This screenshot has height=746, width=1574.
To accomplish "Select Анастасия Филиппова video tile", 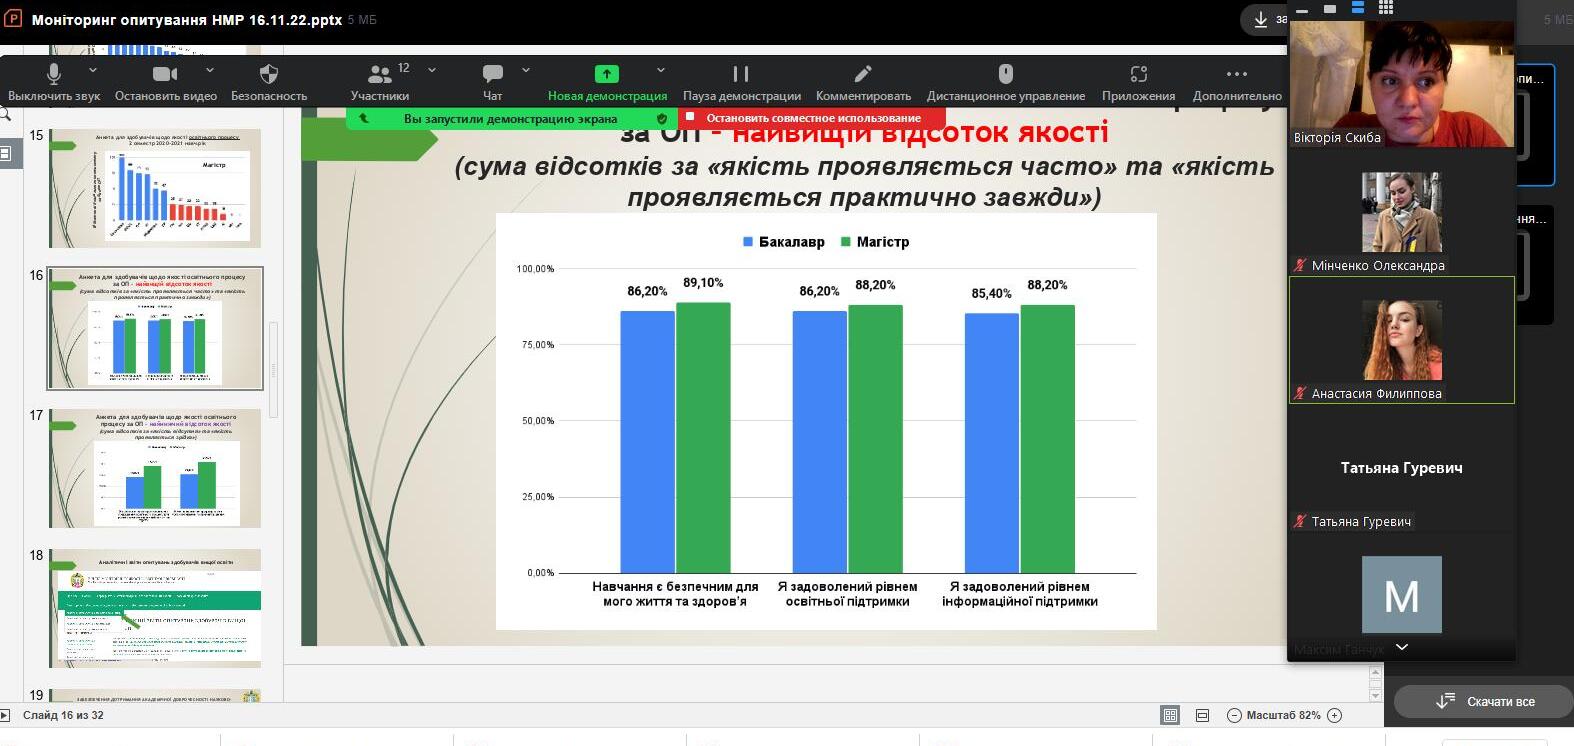I will [x=1402, y=340].
